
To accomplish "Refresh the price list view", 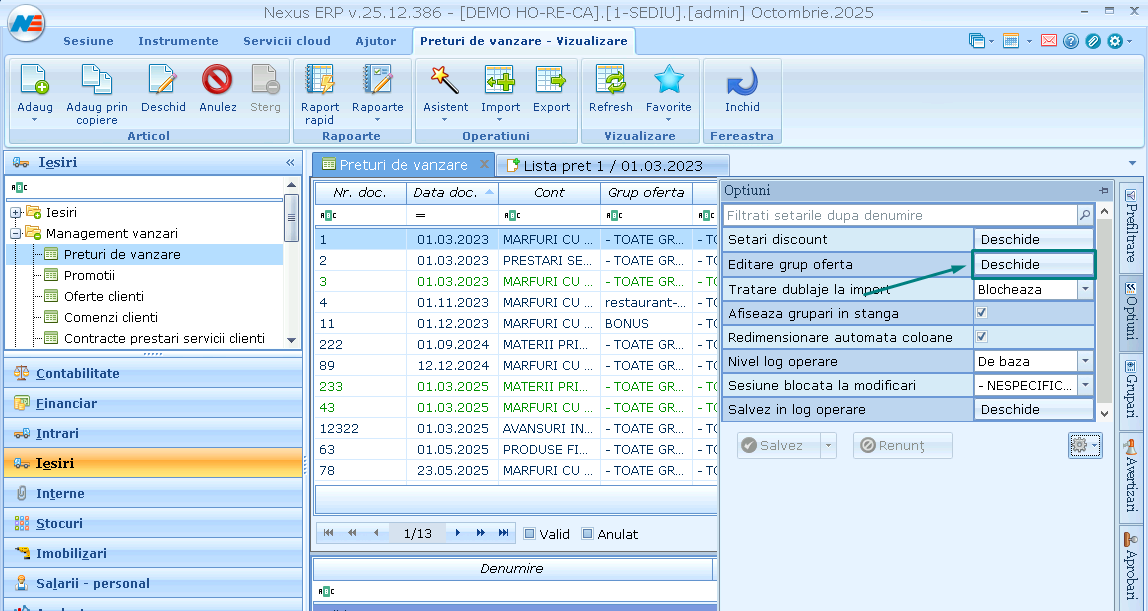I will point(610,81).
